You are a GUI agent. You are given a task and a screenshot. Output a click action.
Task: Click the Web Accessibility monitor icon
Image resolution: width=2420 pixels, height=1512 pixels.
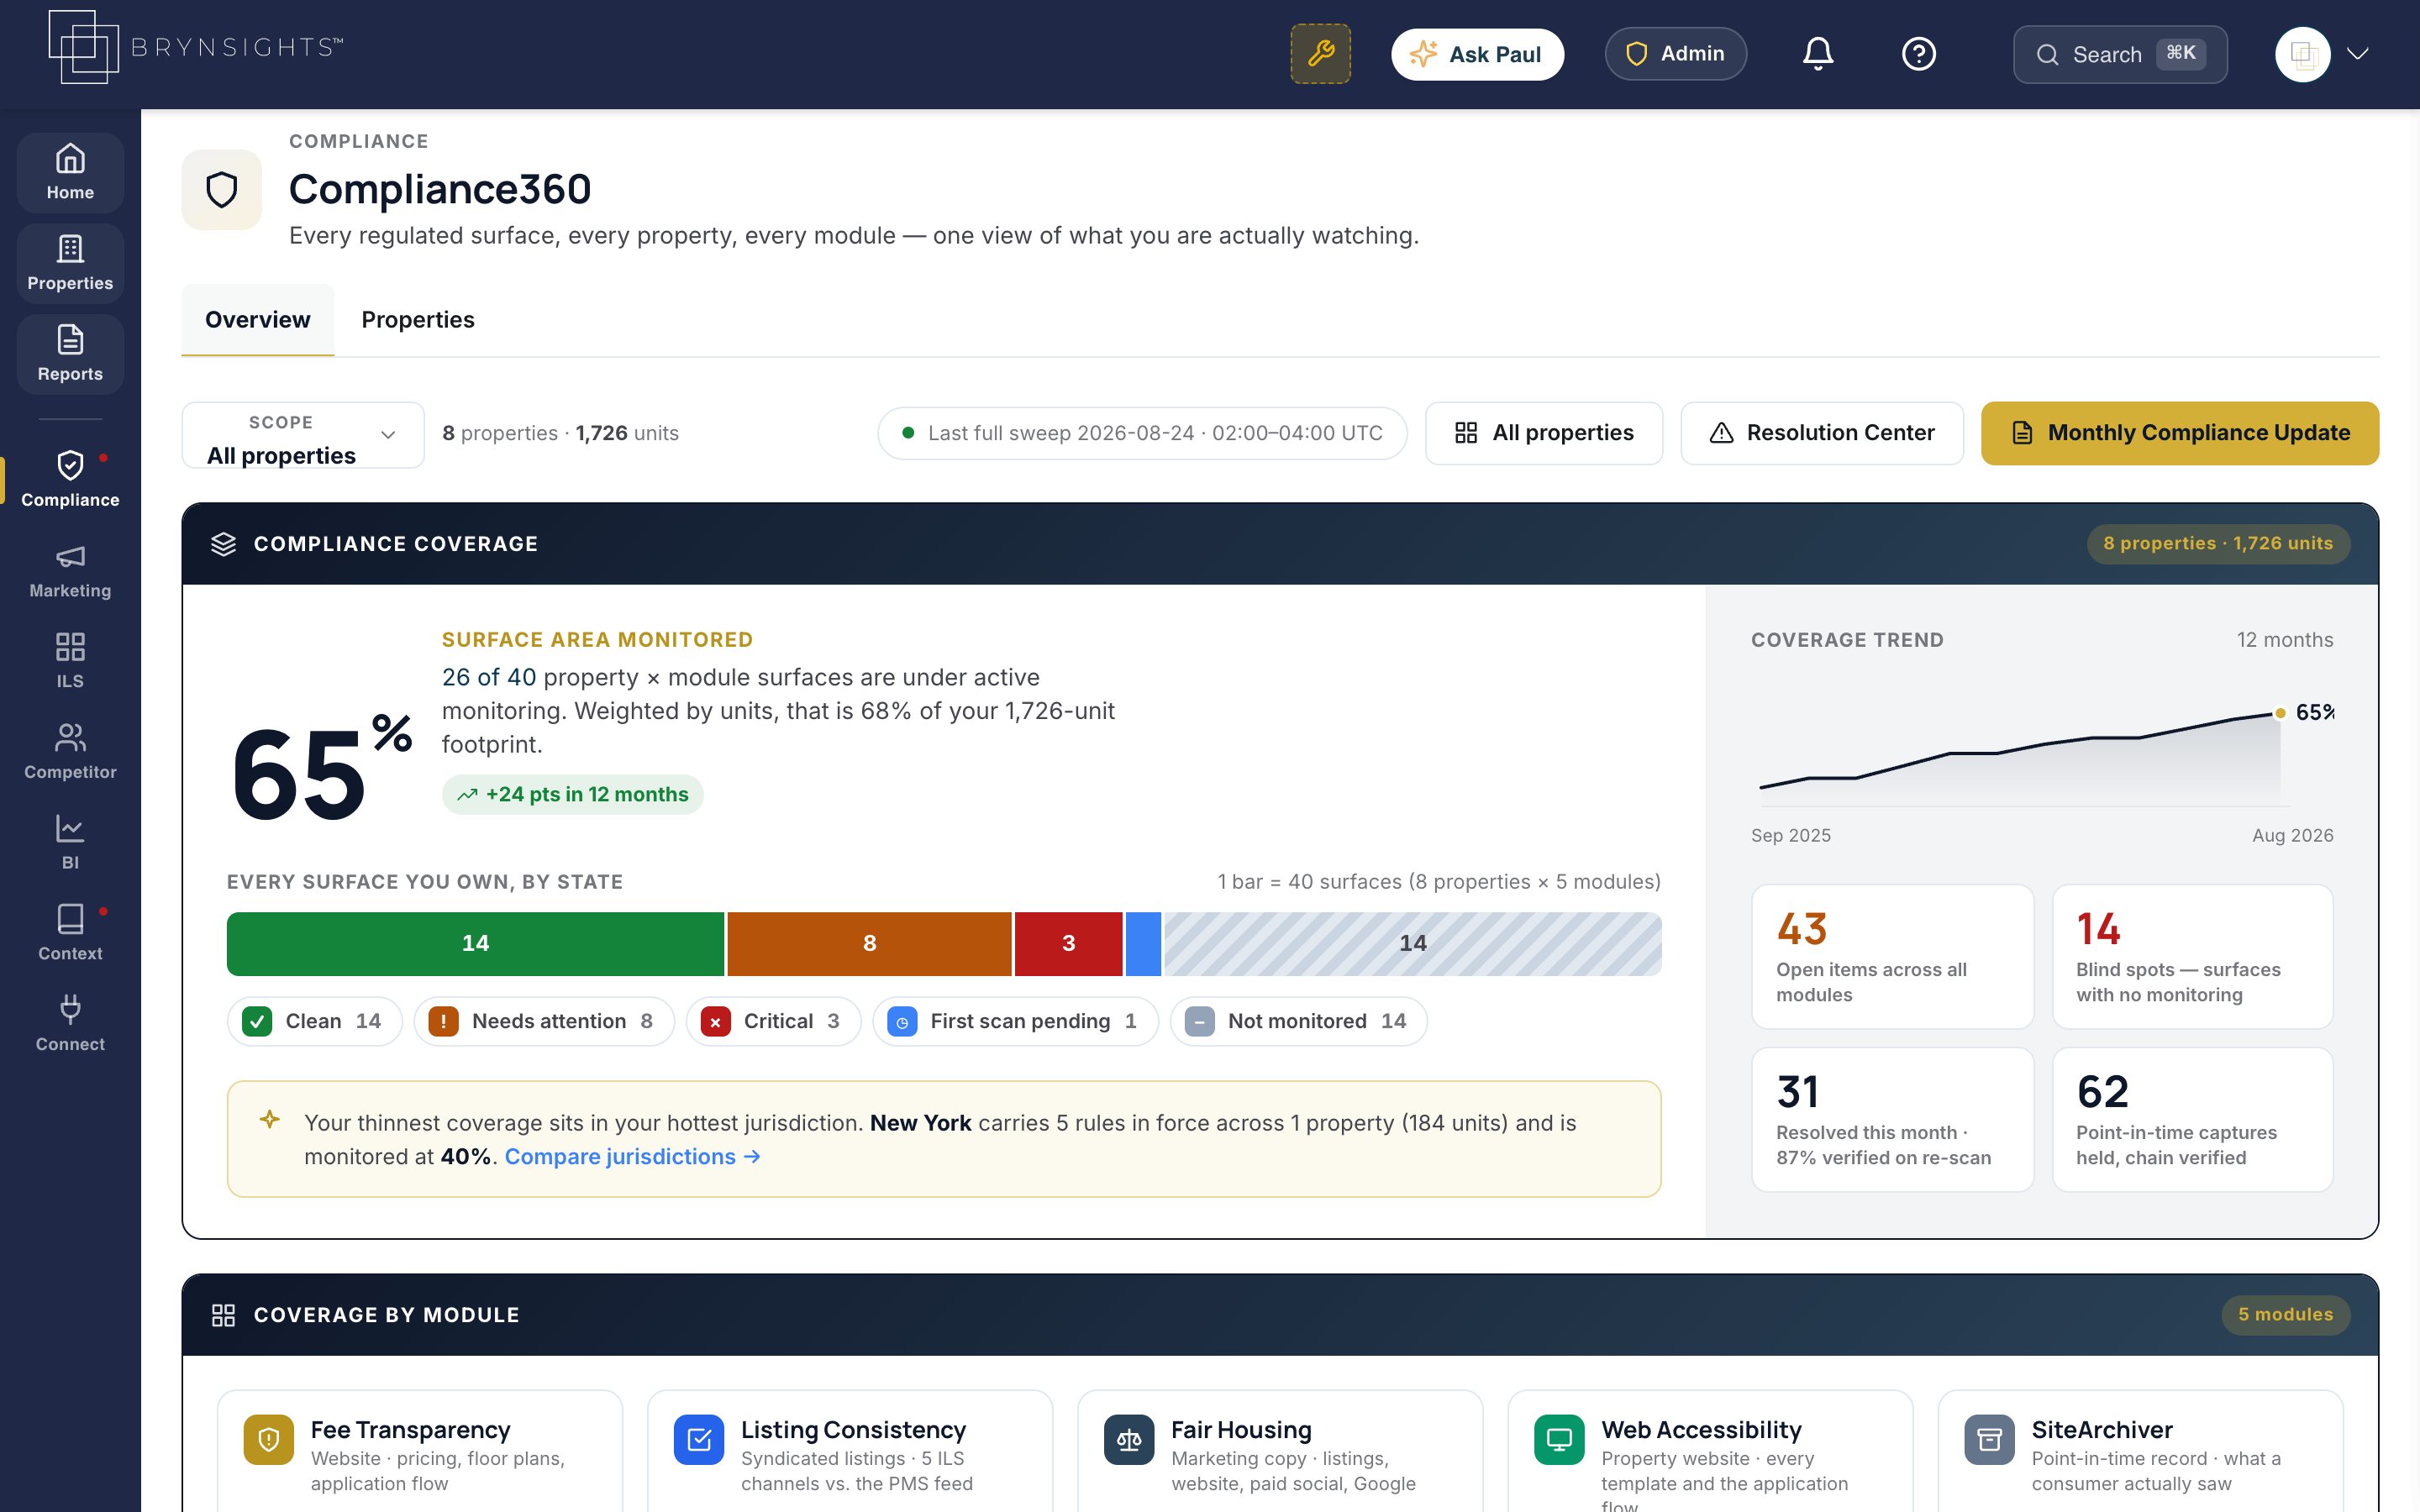click(x=1559, y=1440)
